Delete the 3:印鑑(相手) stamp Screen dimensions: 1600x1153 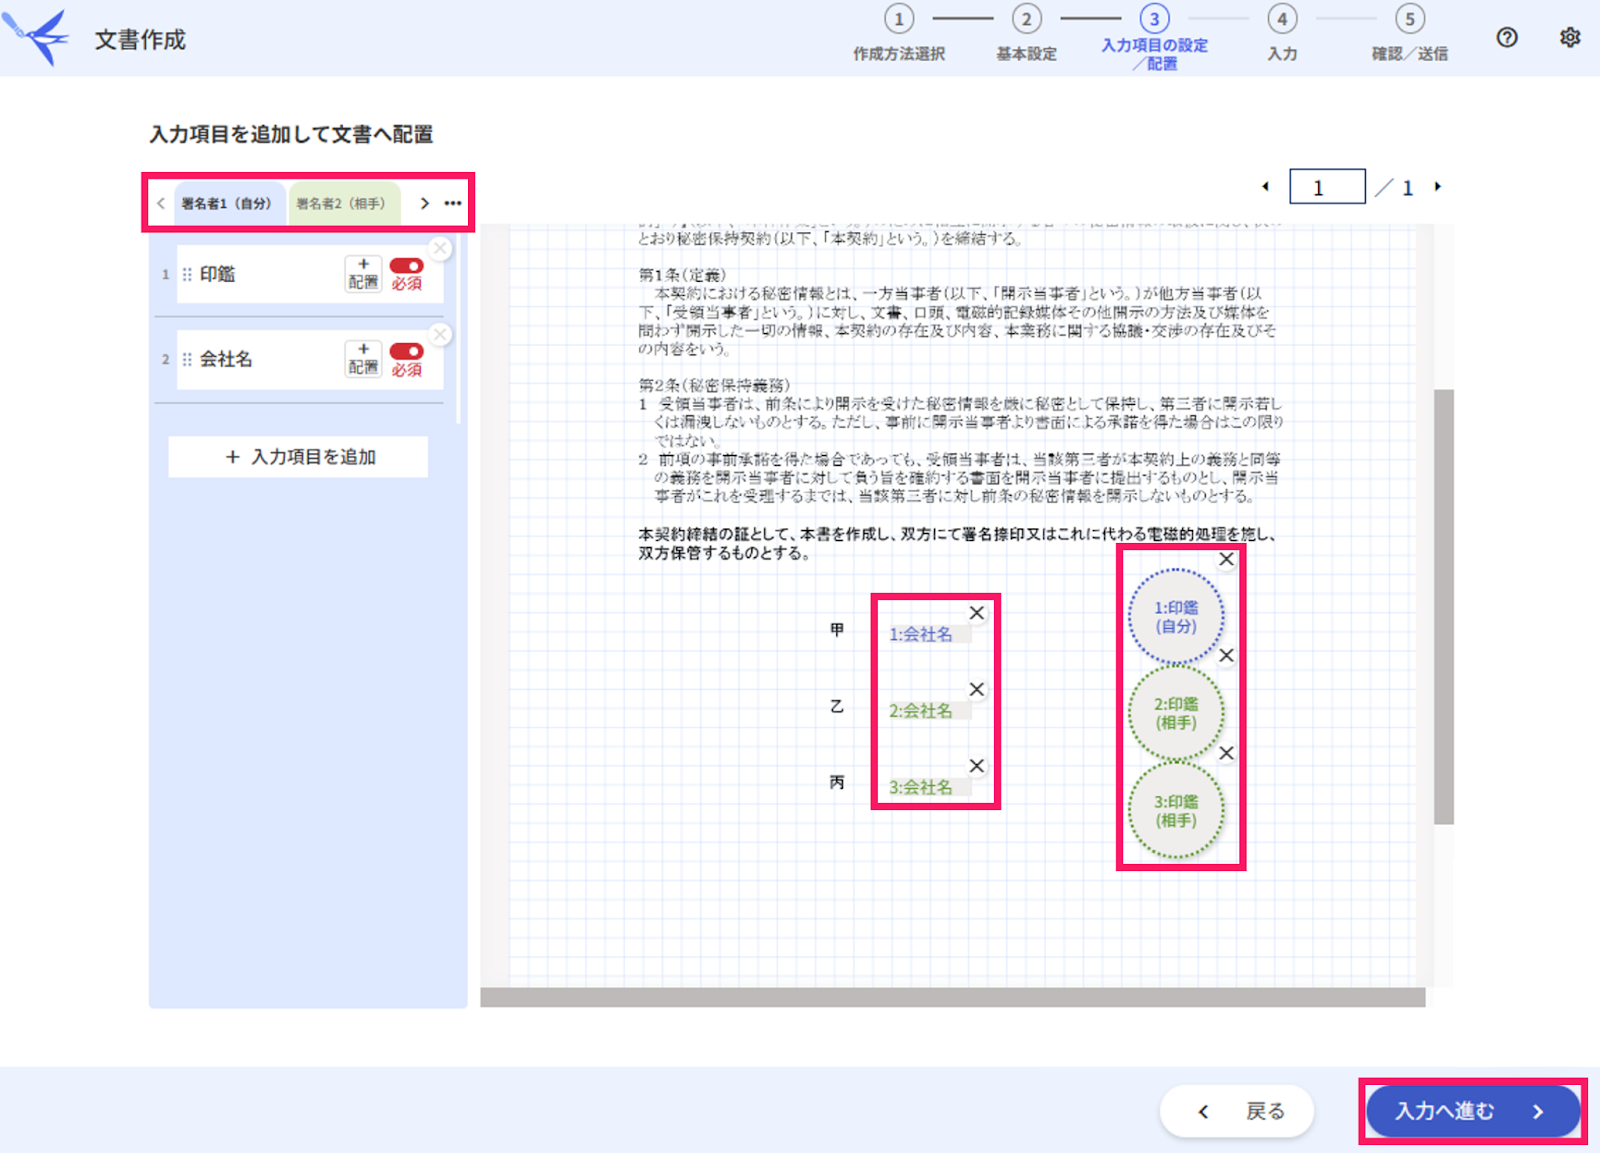click(x=1226, y=753)
